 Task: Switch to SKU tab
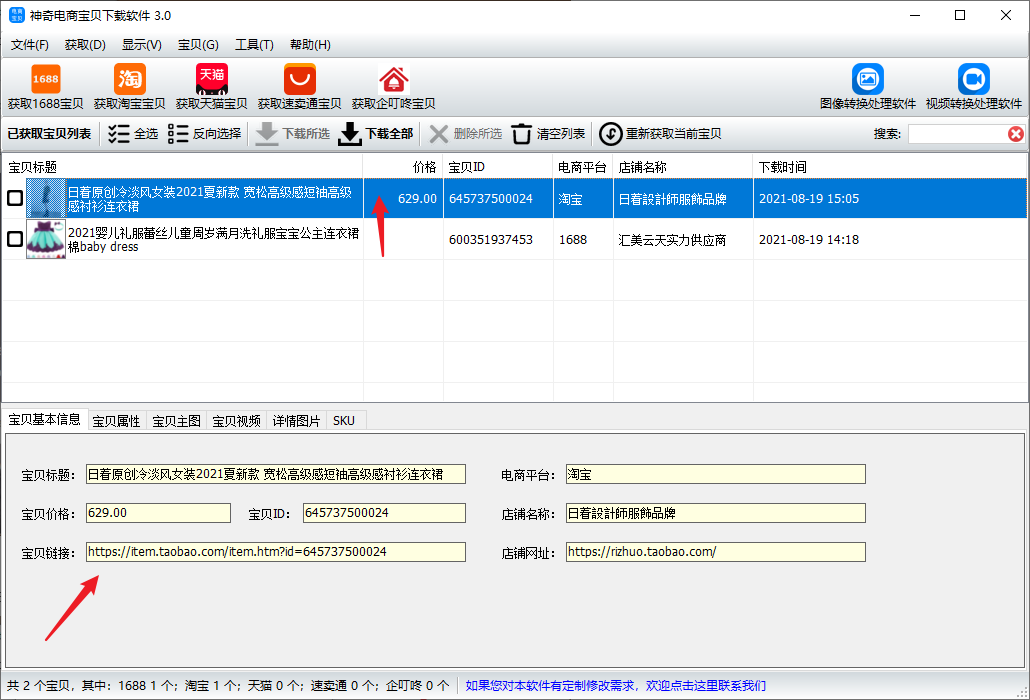coord(344,421)
